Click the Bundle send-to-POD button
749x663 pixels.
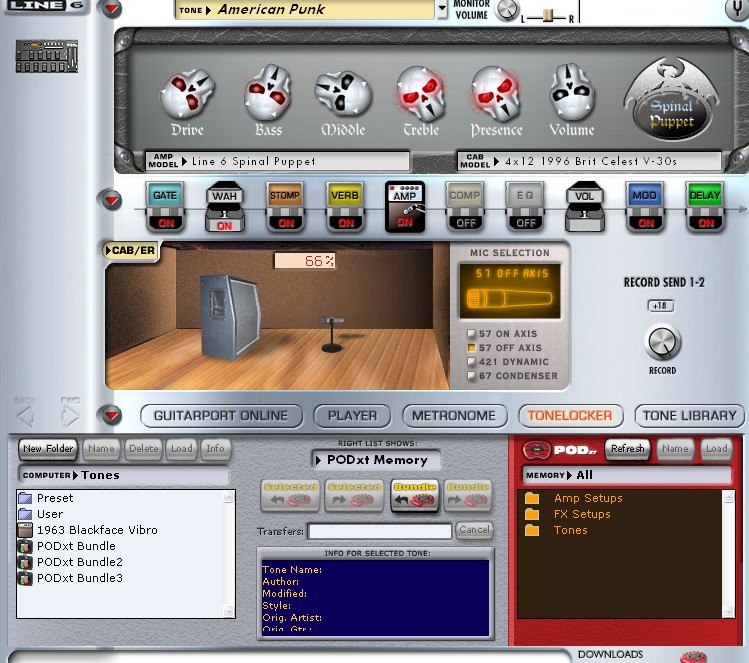pyautogui.click(x=468, y=496)
